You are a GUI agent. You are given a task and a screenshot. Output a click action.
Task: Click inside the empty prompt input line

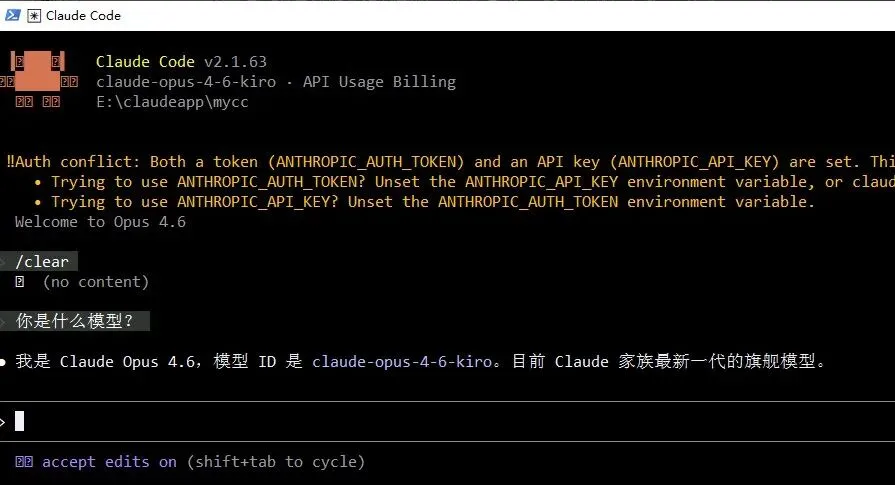coord(400,421)
